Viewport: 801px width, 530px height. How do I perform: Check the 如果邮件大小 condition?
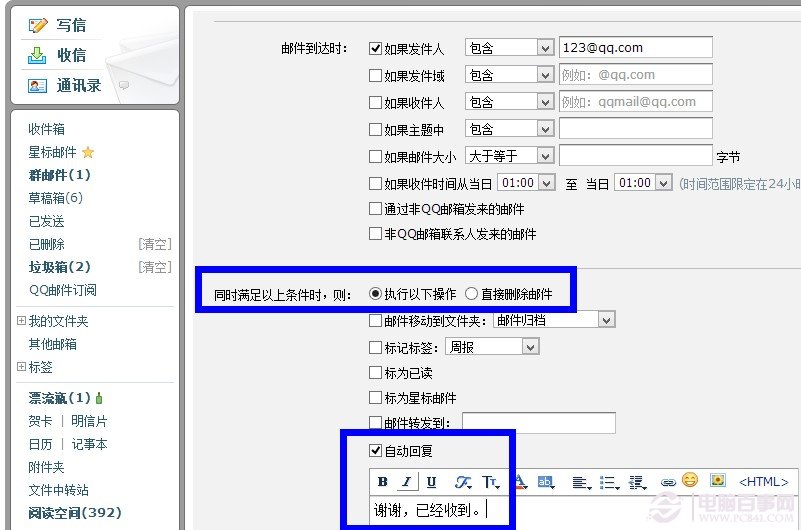coord(375,156)
